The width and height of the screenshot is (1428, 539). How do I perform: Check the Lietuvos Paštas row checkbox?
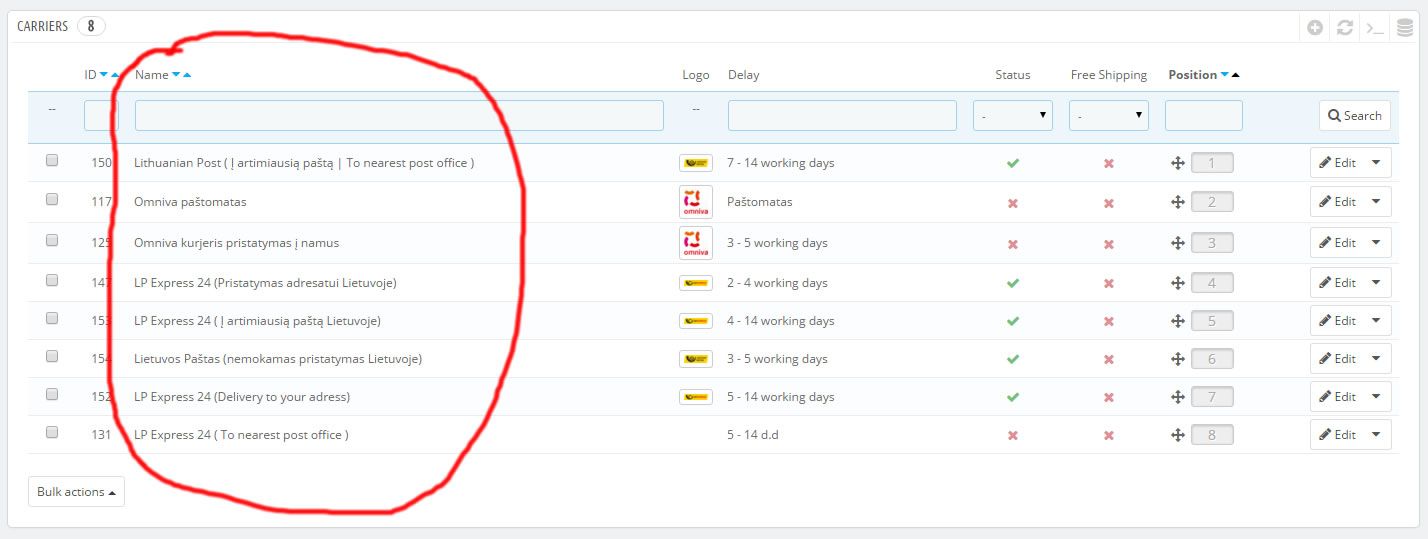tap(52, 356)
